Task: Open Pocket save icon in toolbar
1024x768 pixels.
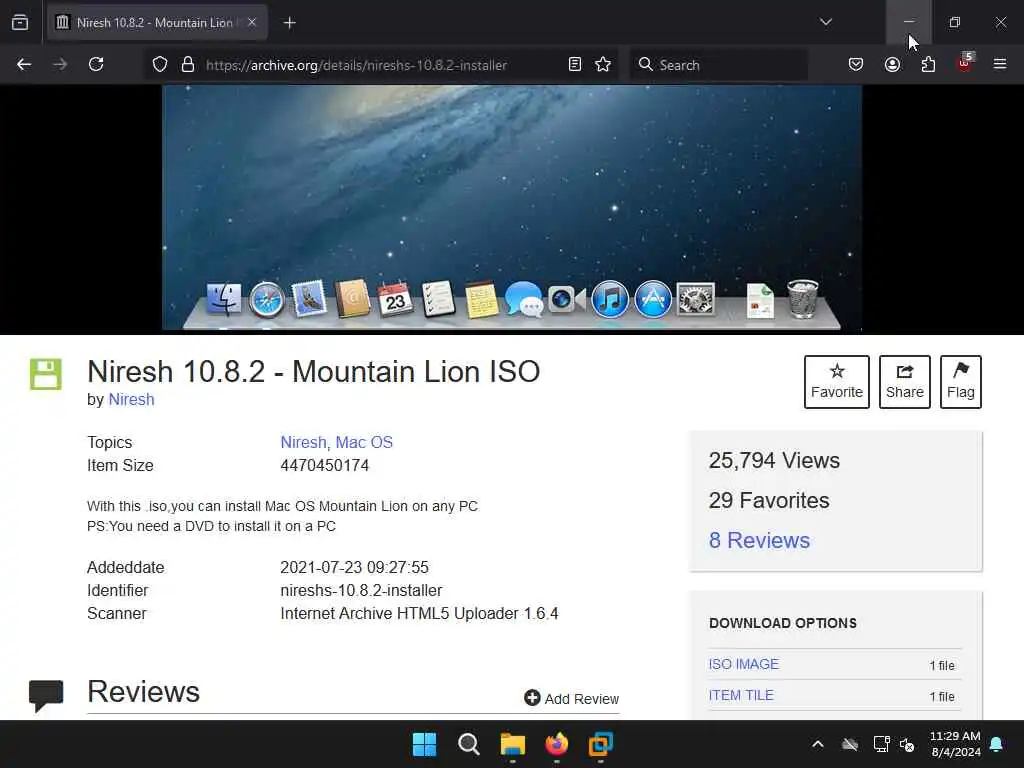Action: pos(856,64)
